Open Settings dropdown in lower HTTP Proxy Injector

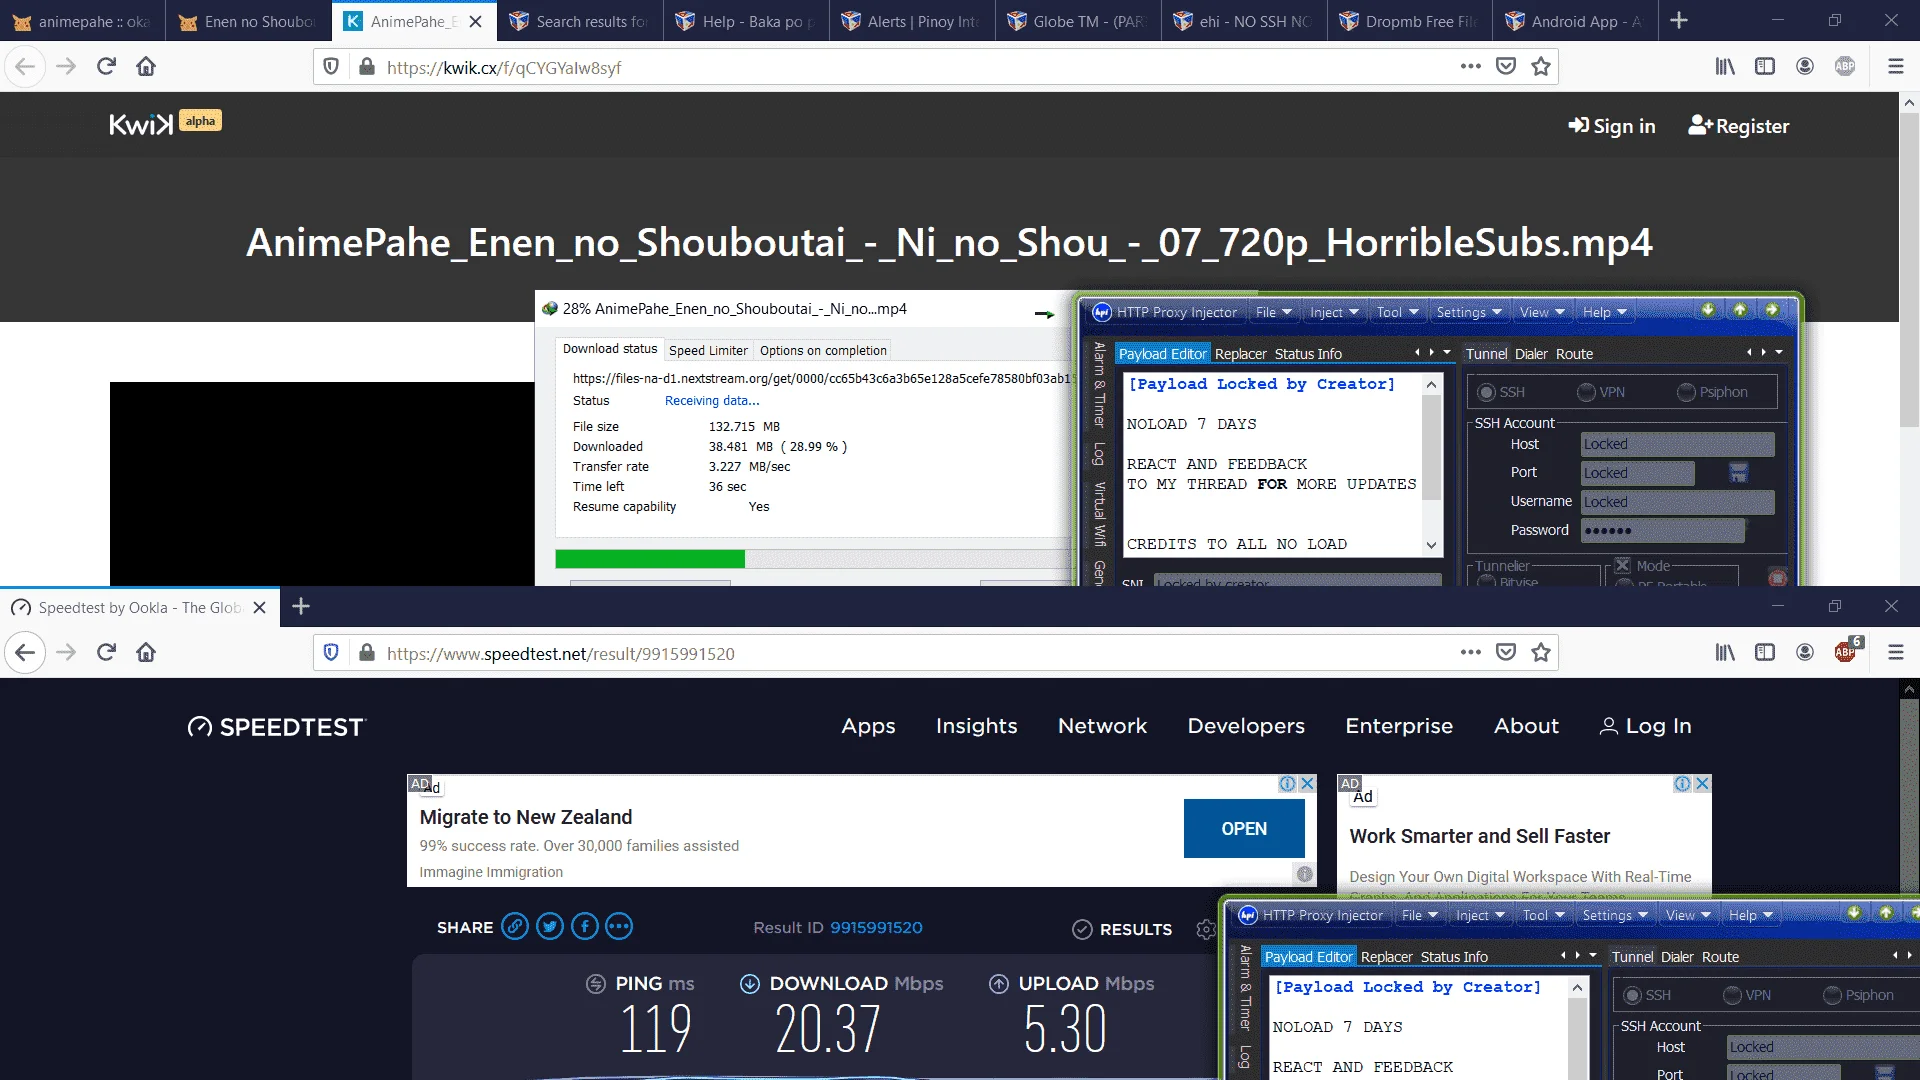coord(1614,915)
